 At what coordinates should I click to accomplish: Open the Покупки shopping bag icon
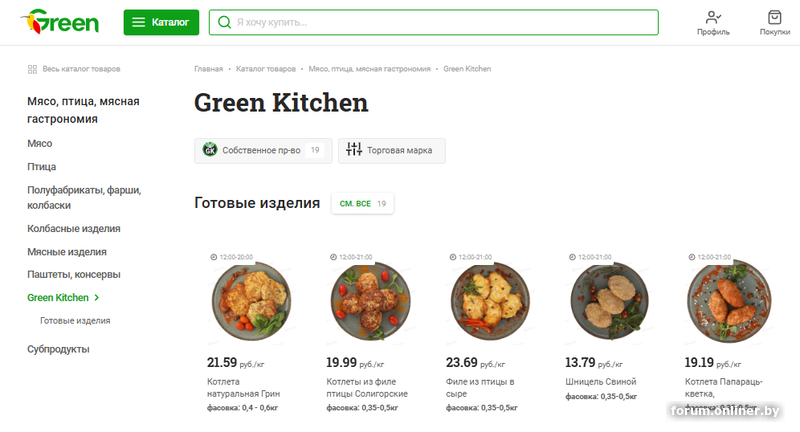(774, 17)
